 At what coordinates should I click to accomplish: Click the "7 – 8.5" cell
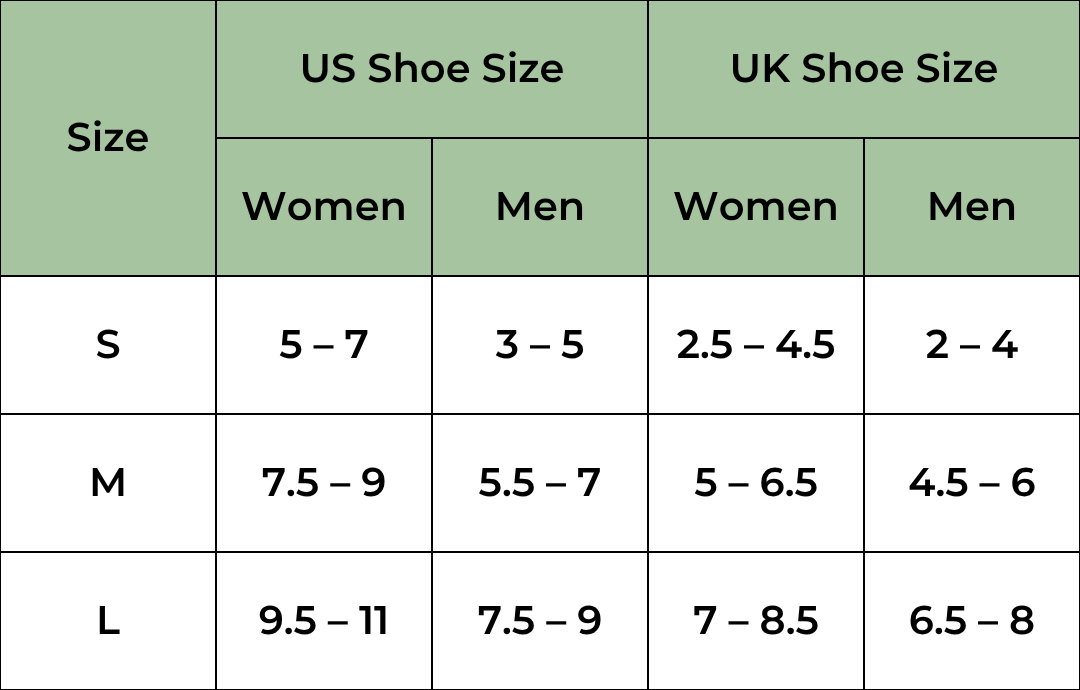pos(756,621)
